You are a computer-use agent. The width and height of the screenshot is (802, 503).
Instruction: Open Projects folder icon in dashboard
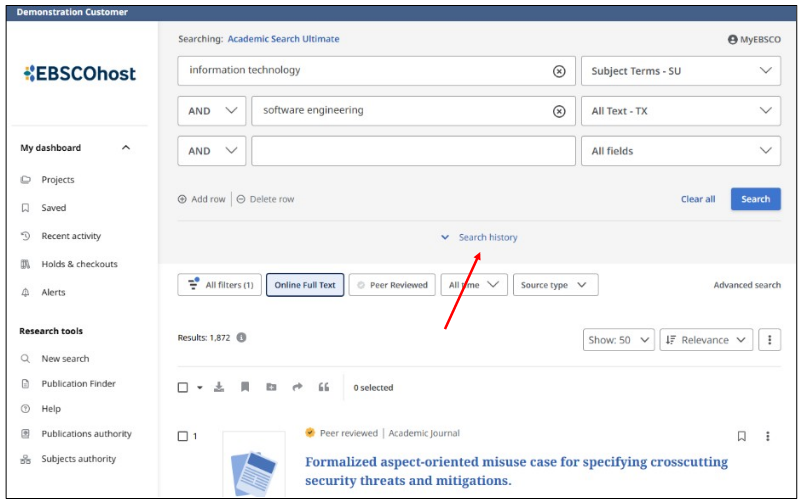click(x=26, y=180)
